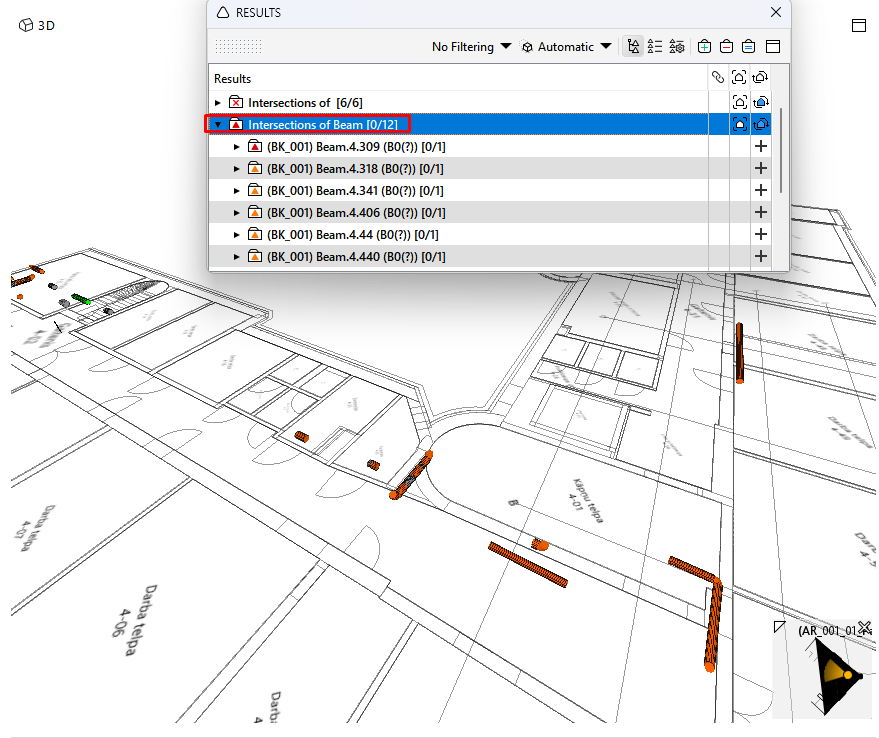This screenshot has width=879, height=738.
Task: Click the 3D view cube icon
Action: point(26,25)
